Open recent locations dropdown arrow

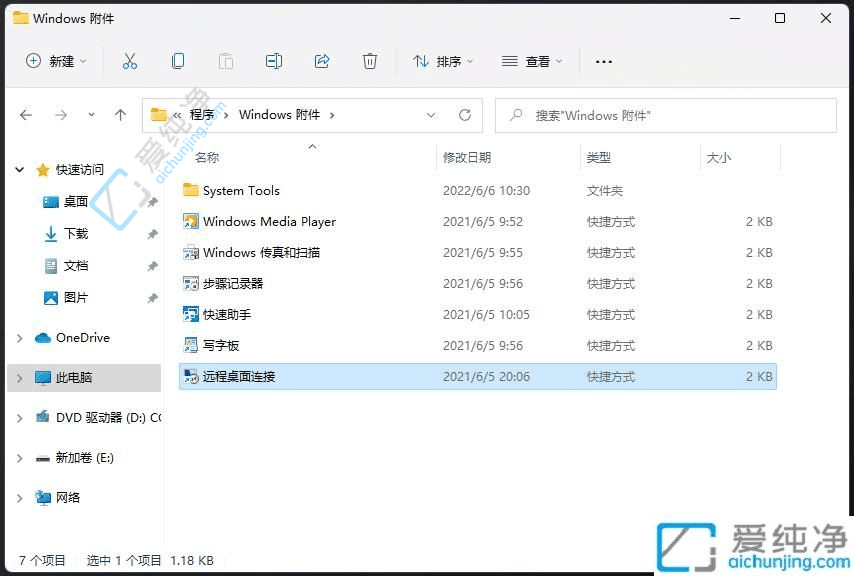click(91, 115)
